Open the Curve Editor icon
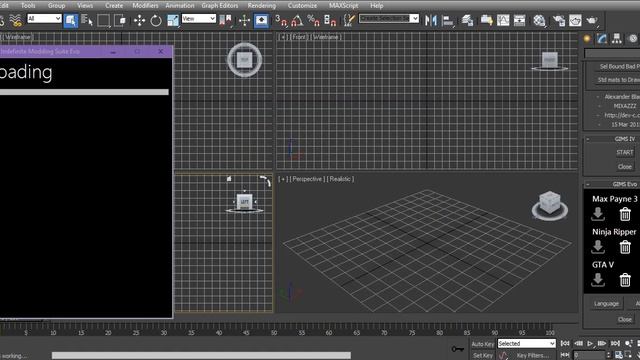Viewport: 640px width, 360px height. pos(503,20)
